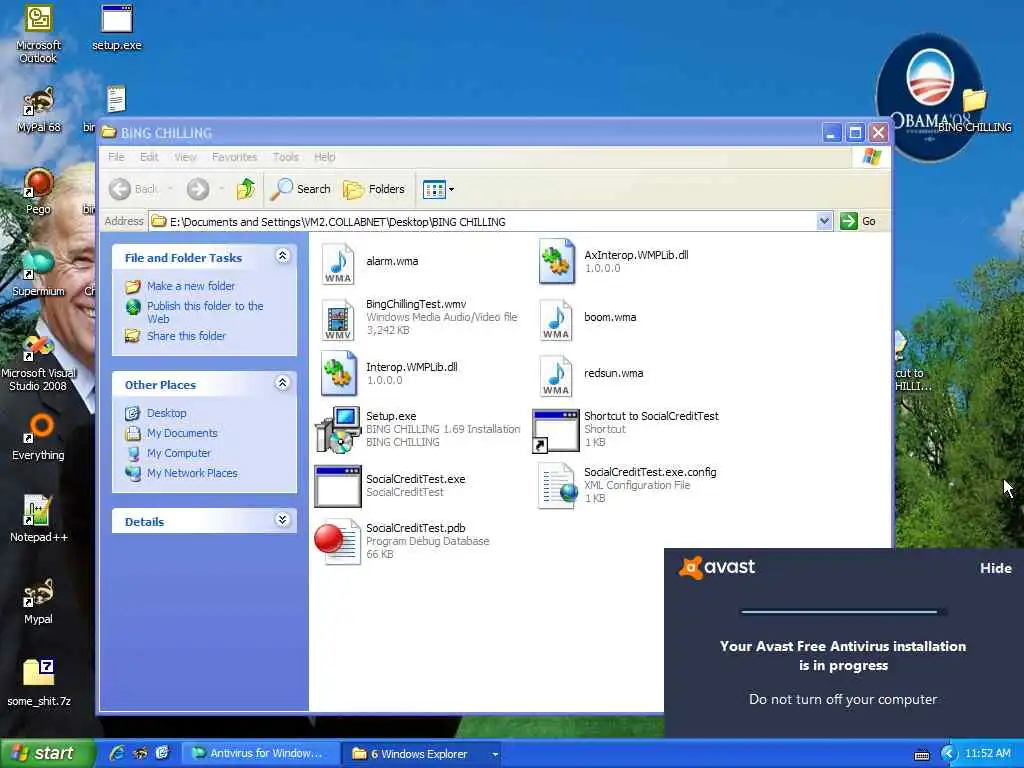The image size is (1024, 768).
Task: Open the View menu
Action: (x=185, y=157)
